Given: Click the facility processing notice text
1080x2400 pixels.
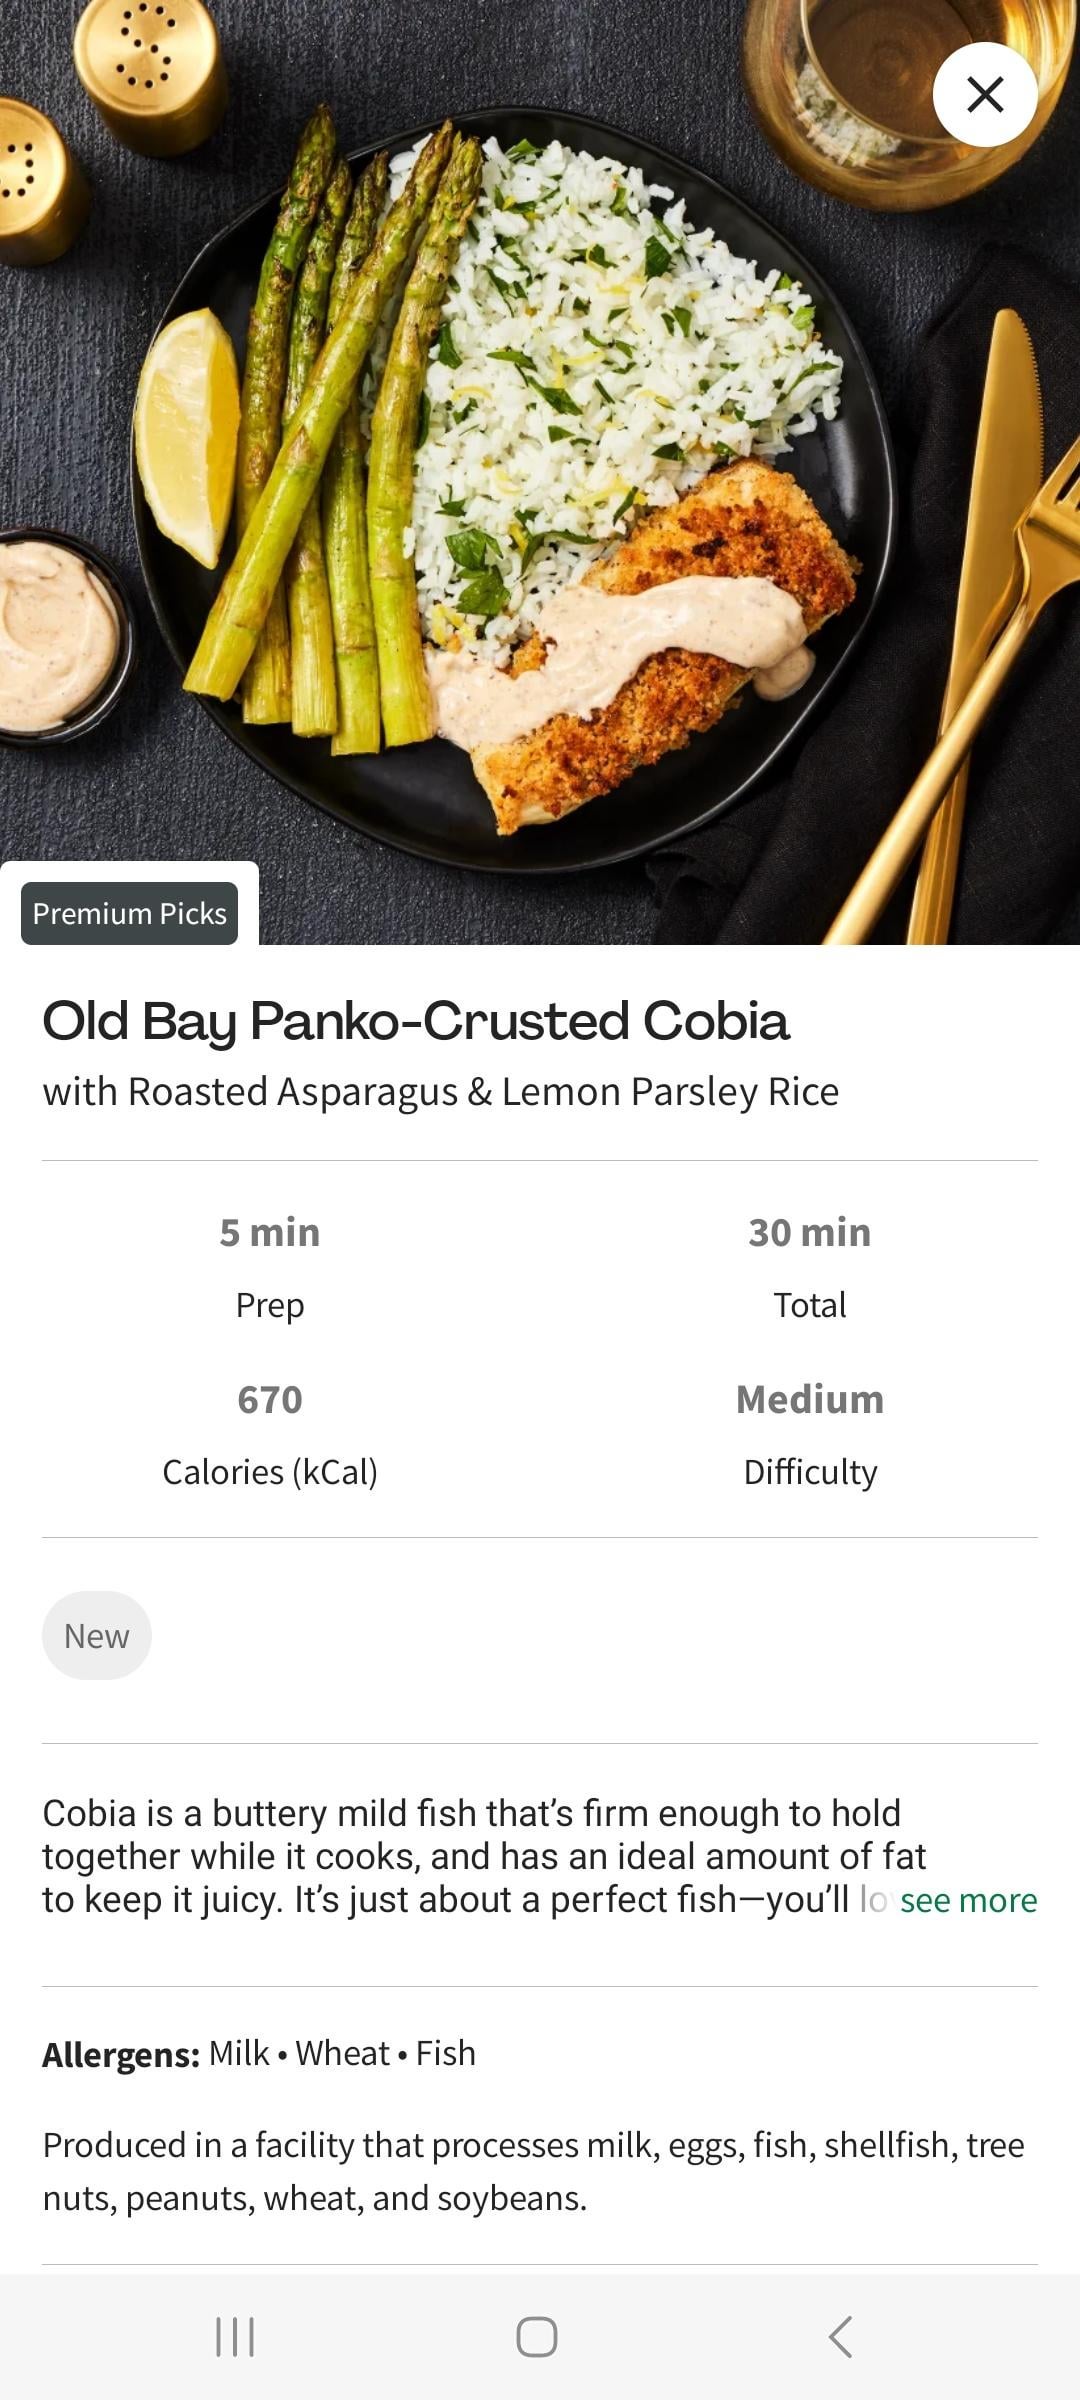Looking at the screenshot, I should (533, 2171).
